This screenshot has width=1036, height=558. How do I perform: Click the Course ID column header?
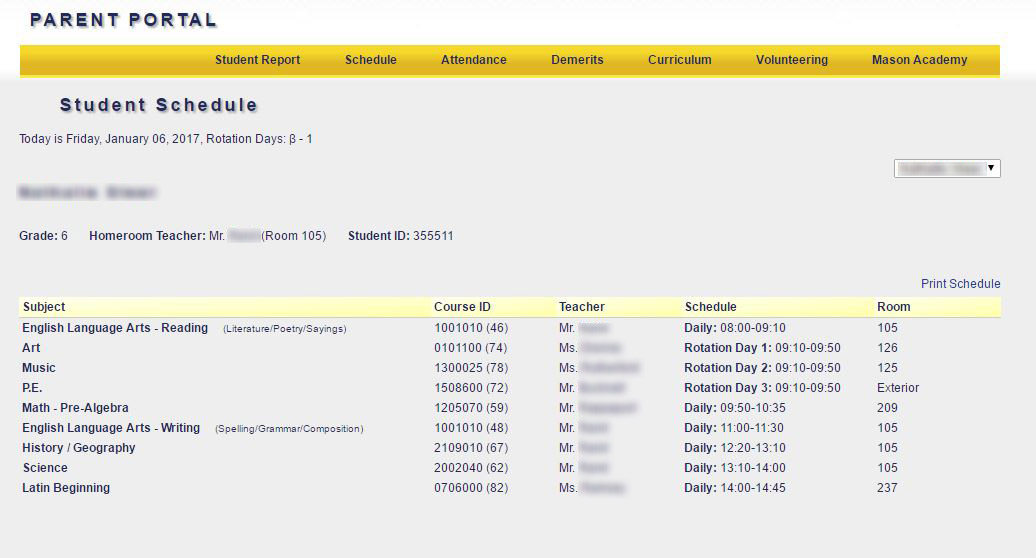tap(462, 307)
